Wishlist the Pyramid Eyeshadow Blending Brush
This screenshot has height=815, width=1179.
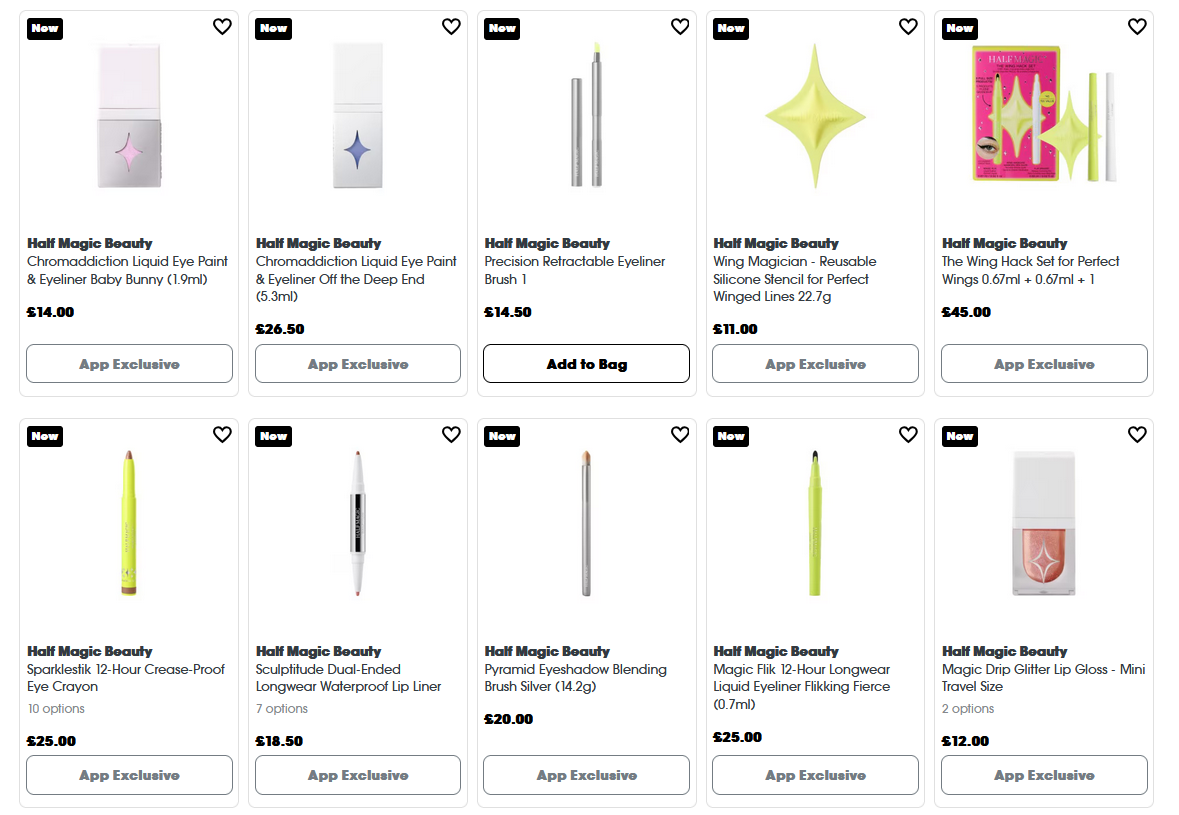point(680,435)
